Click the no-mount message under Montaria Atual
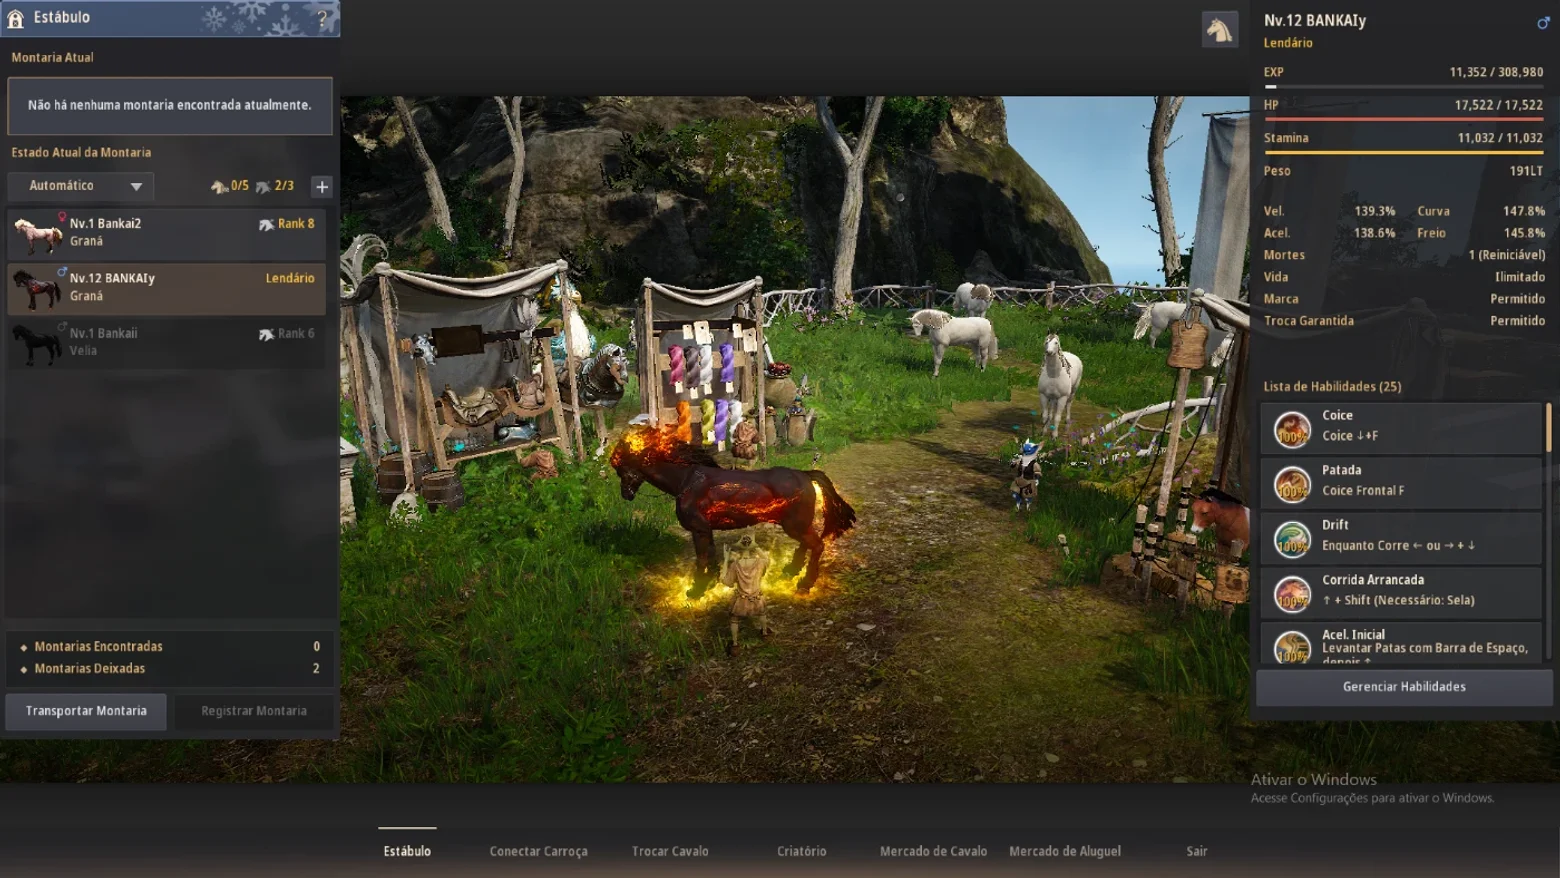Screen dimensions: 1560x878 [x=170, y=105]
